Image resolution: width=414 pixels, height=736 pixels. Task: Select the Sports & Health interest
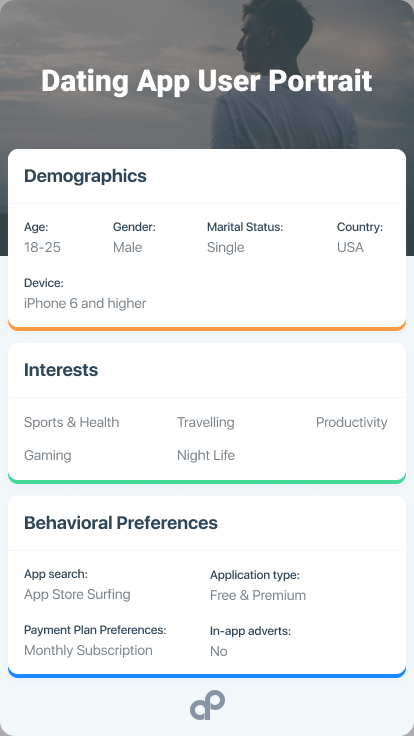tap(71, 422)
